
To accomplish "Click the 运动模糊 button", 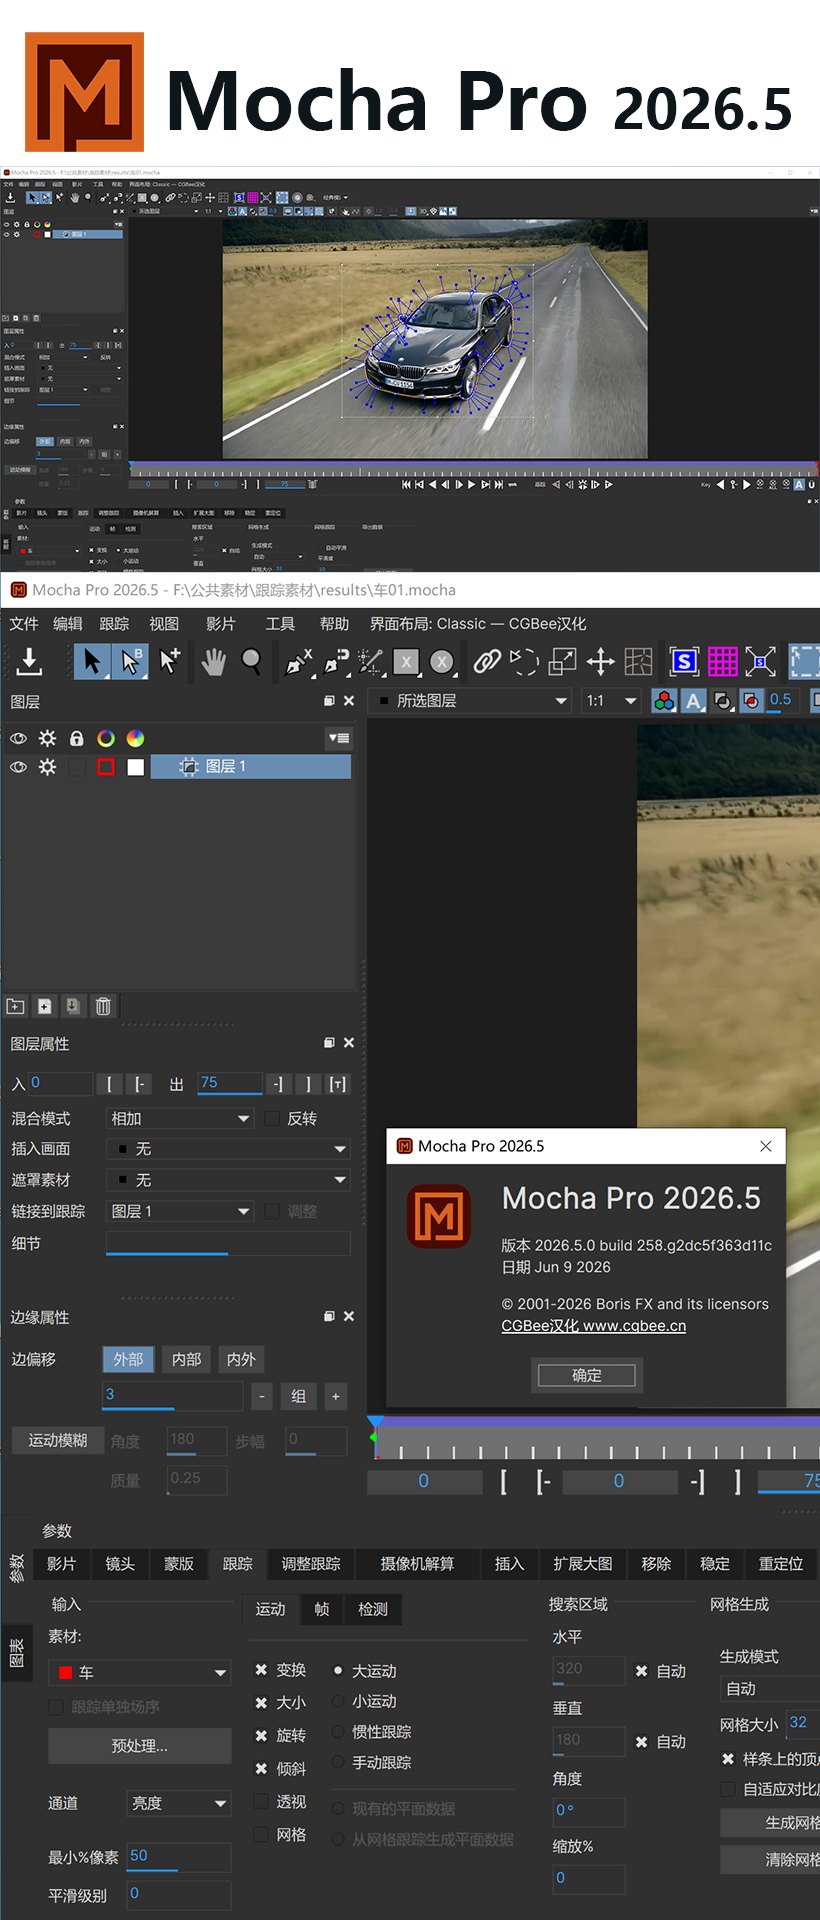I will (57, 1441).
